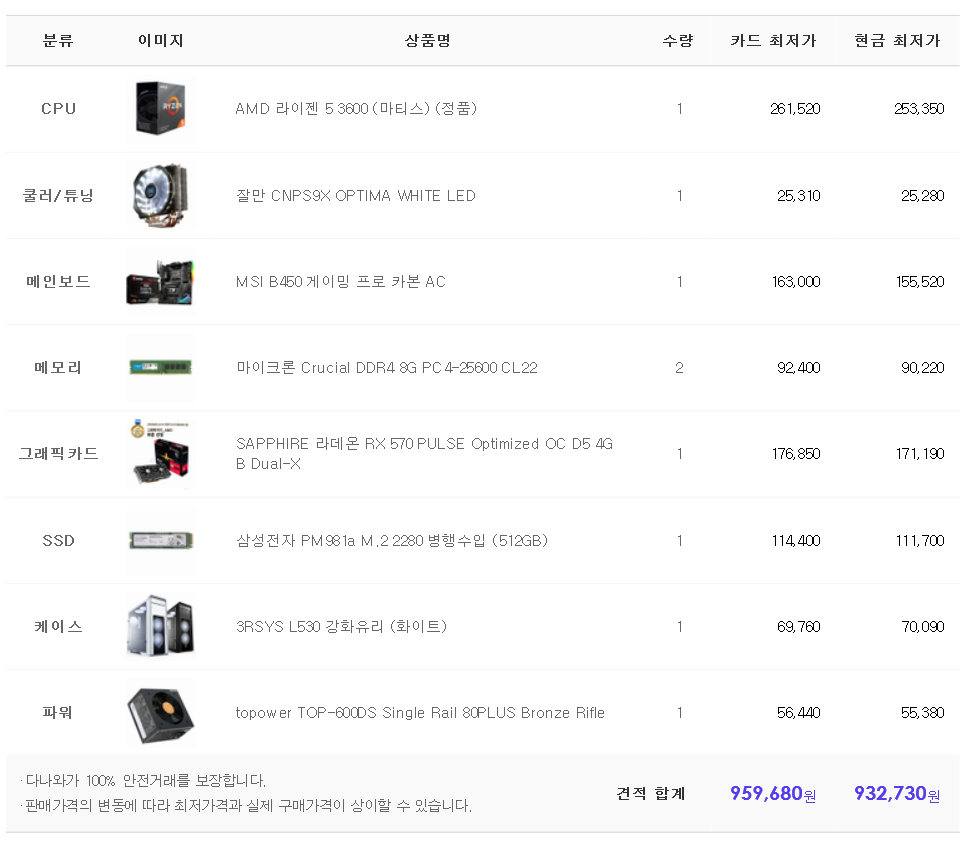The width and height of the screenshot is (971, 847).
Task: Select MSI B450 게이밍 프로 카본 AC
Action: pyautogui.click(x=340, y=282)
